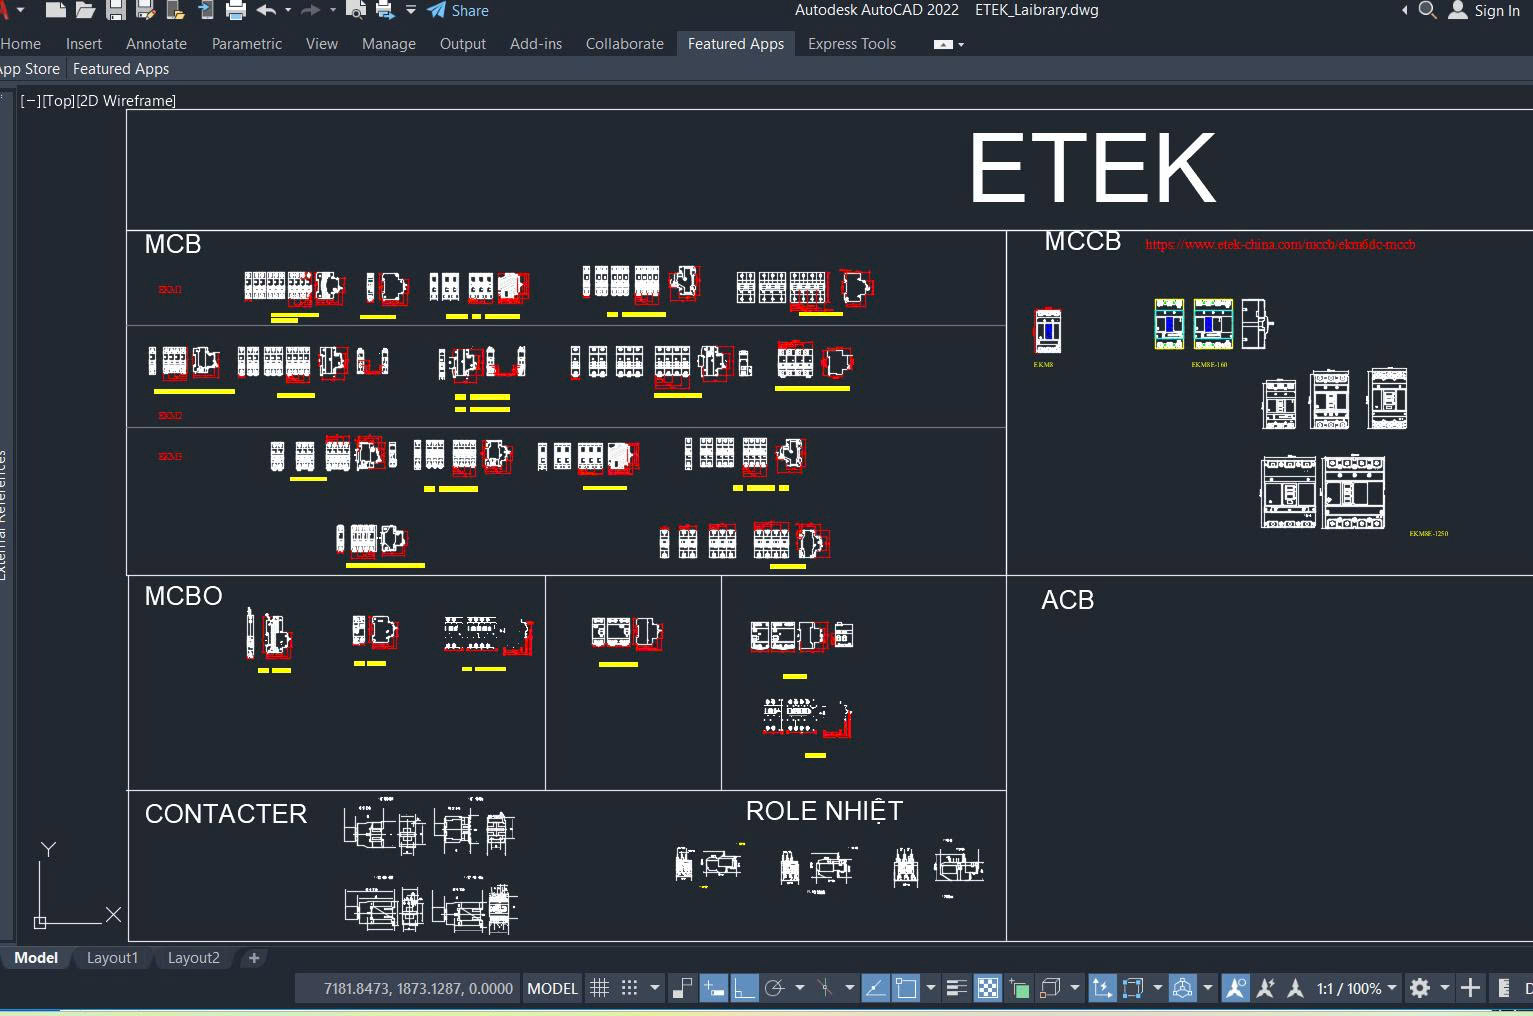Image resolution: width=1533 pixels, height=1016 pixels.
Task: Open the Express Tools ribbon tab
Action: pos(852,44)
